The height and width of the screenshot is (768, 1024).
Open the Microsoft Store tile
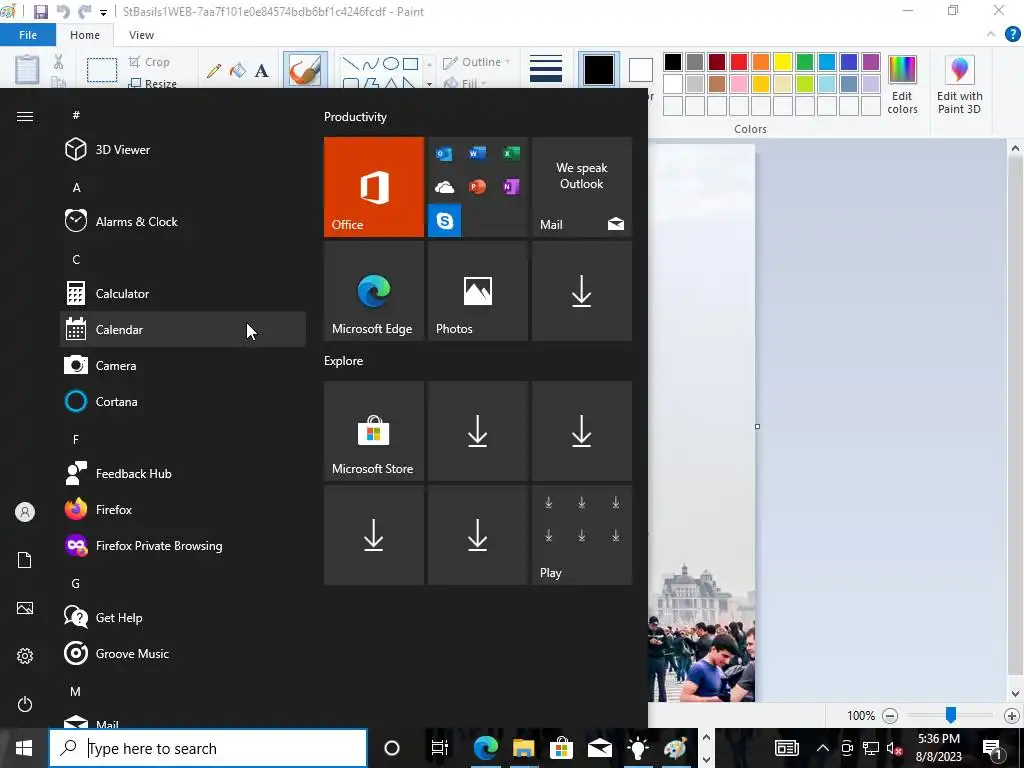tap(374, 431)
